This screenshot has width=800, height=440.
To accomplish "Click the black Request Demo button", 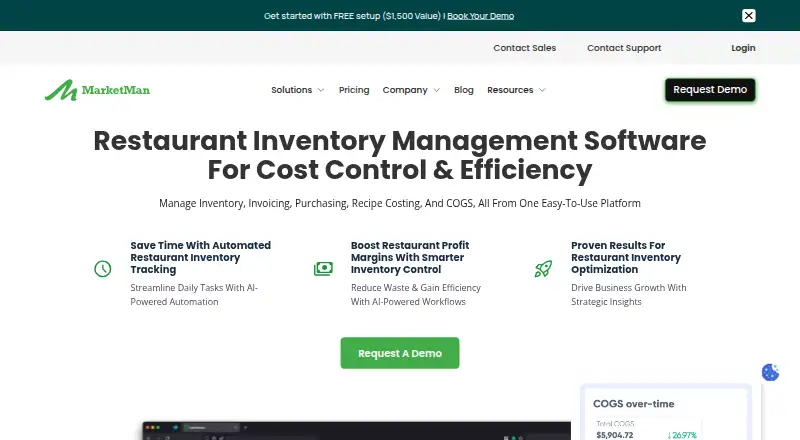I will pyautogui.click(x=710, y=90).
